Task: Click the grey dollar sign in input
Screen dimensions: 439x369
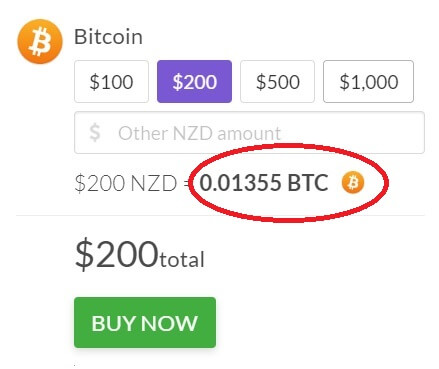Action: (95, 133)
